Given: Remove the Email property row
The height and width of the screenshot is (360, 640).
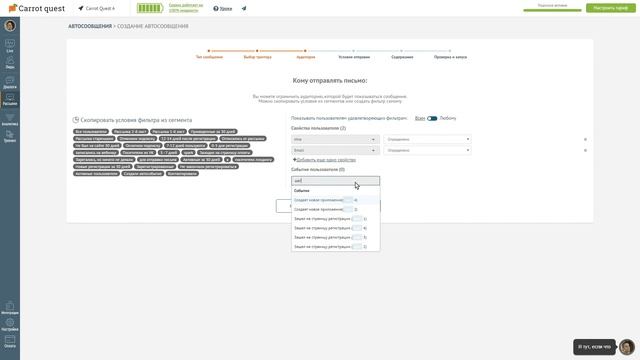Looking at the screenshot, I should coord(585,151).
